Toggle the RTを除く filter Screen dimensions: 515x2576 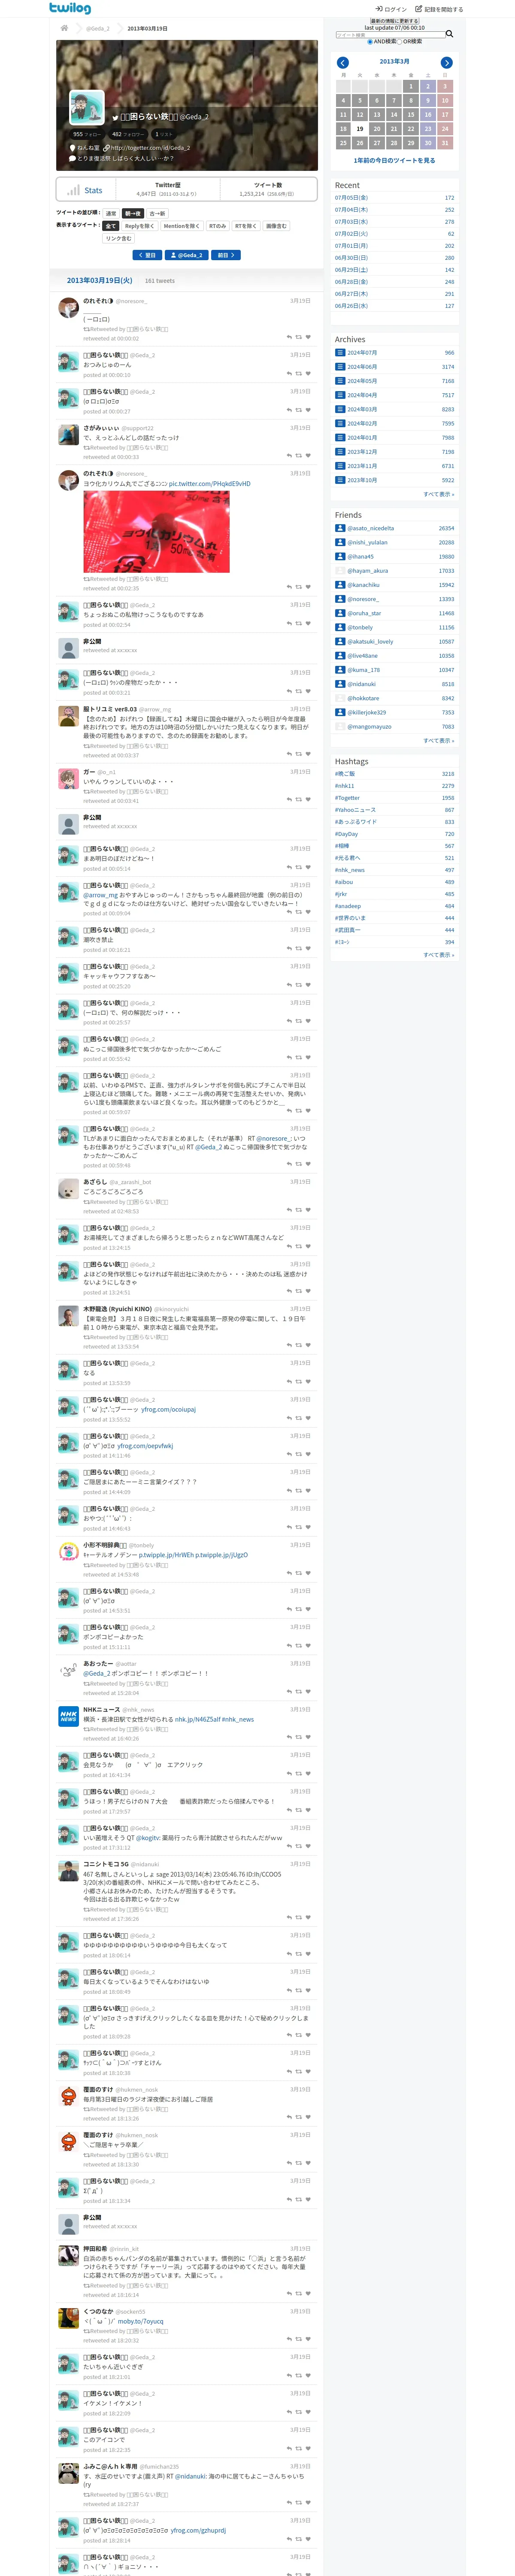click(246, 226)
